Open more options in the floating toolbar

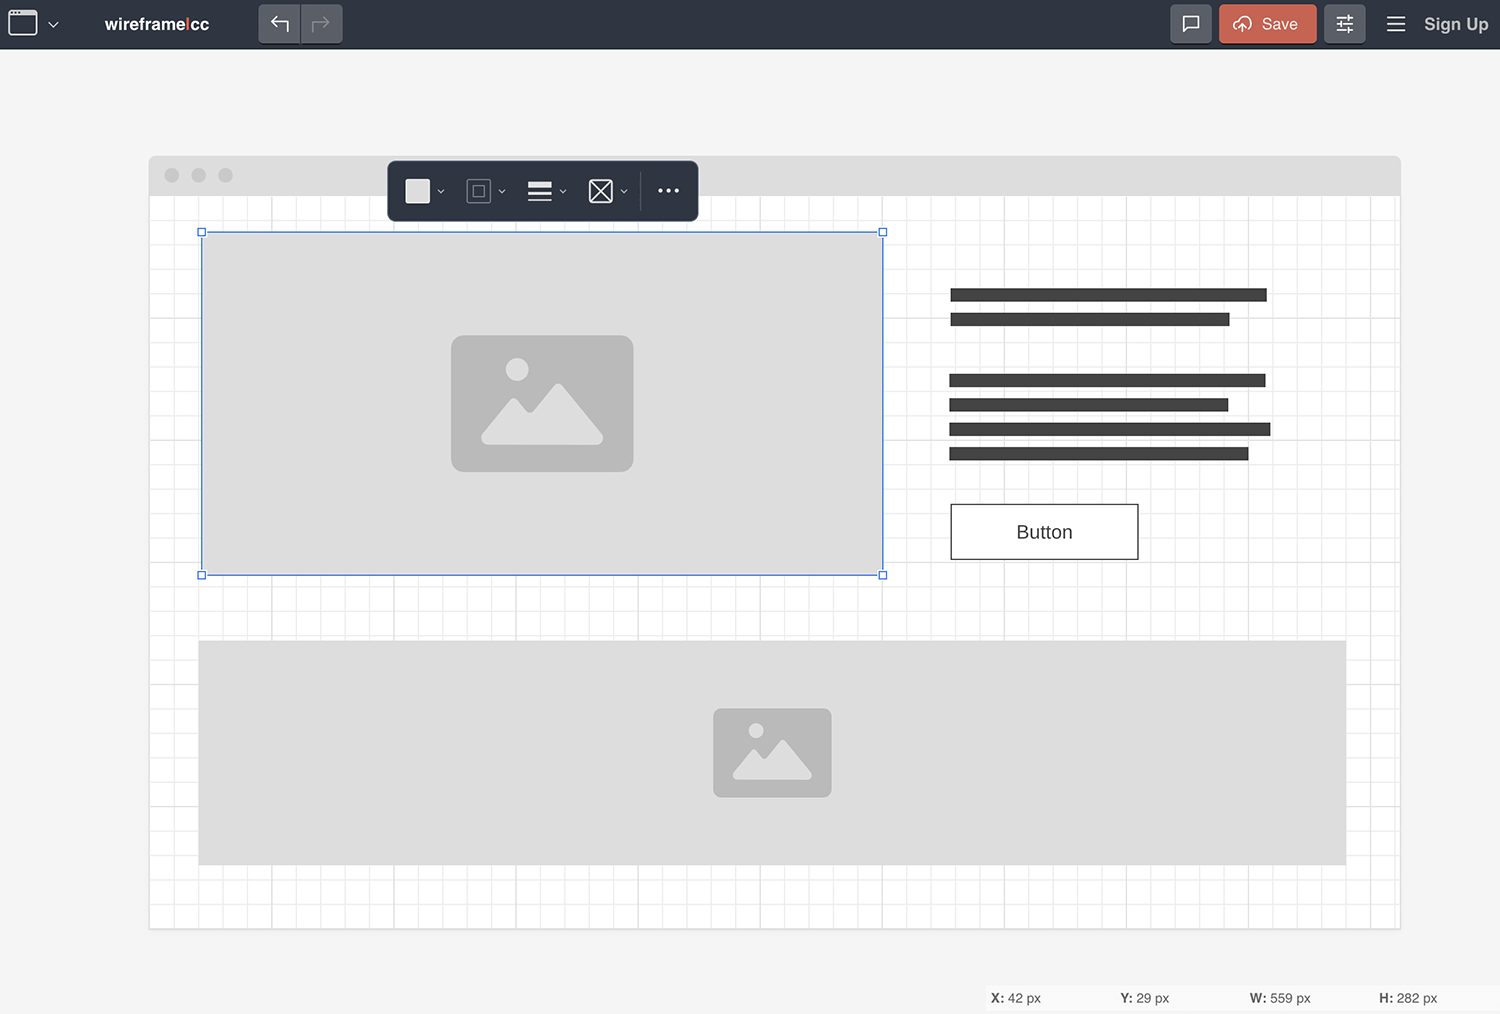coord(669,191)
